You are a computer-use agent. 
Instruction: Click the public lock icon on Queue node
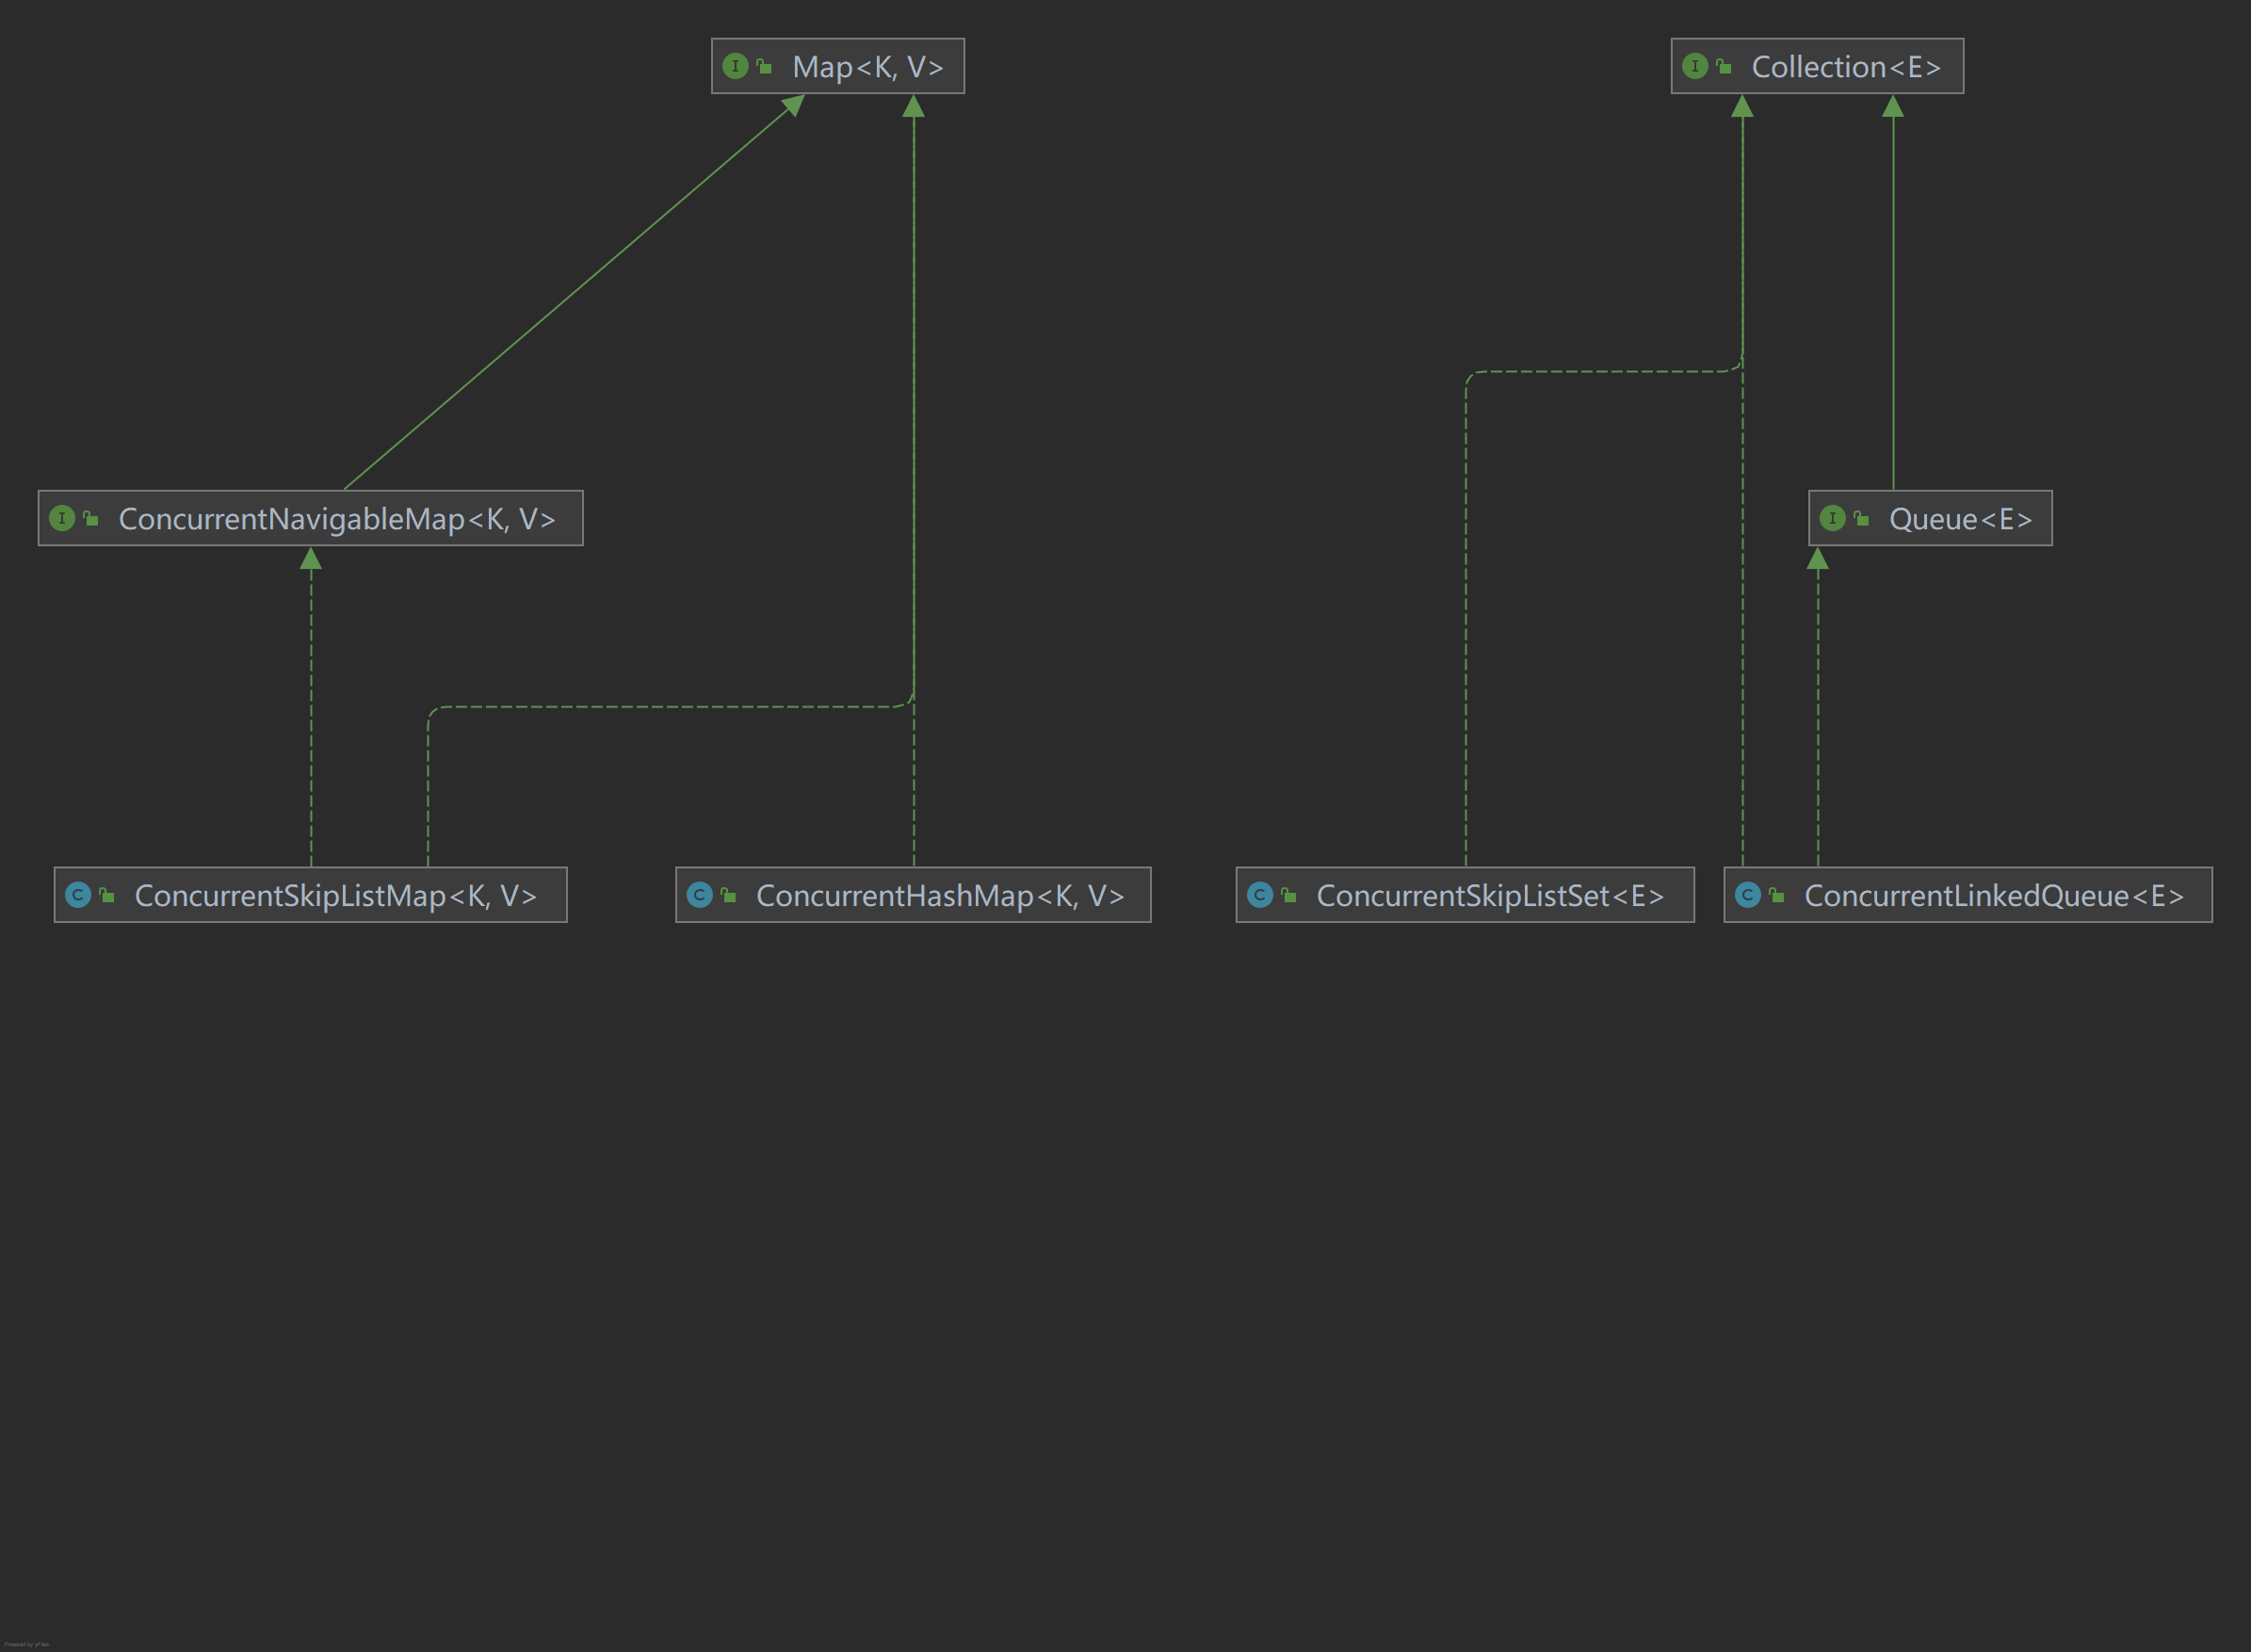(x=1861, y=519)
